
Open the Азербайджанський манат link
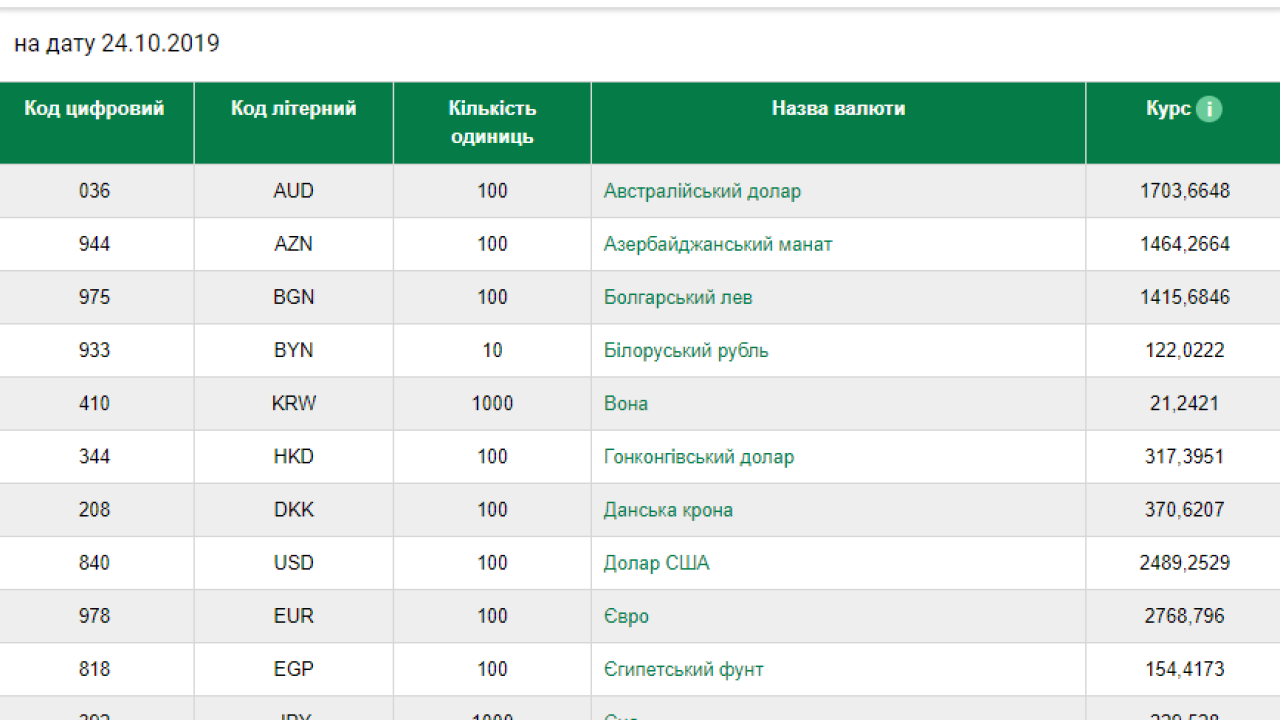point(717,244)
